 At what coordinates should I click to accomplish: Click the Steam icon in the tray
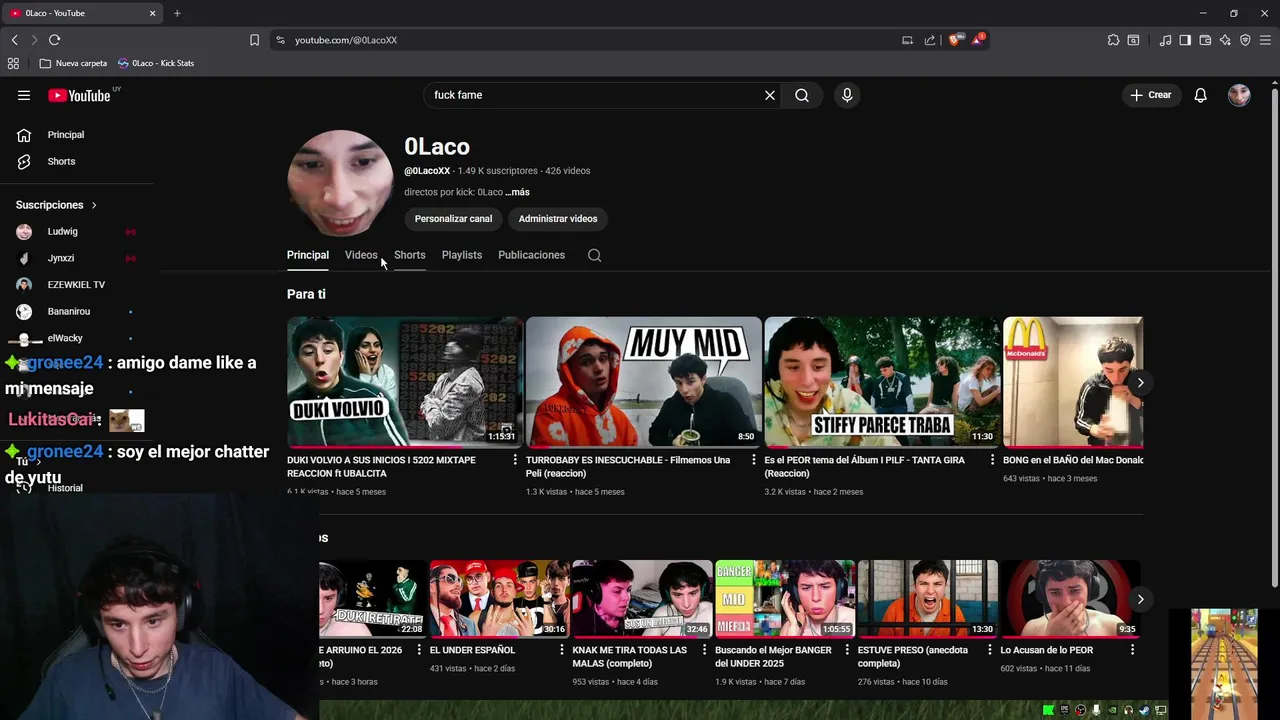pos(1144,710)
